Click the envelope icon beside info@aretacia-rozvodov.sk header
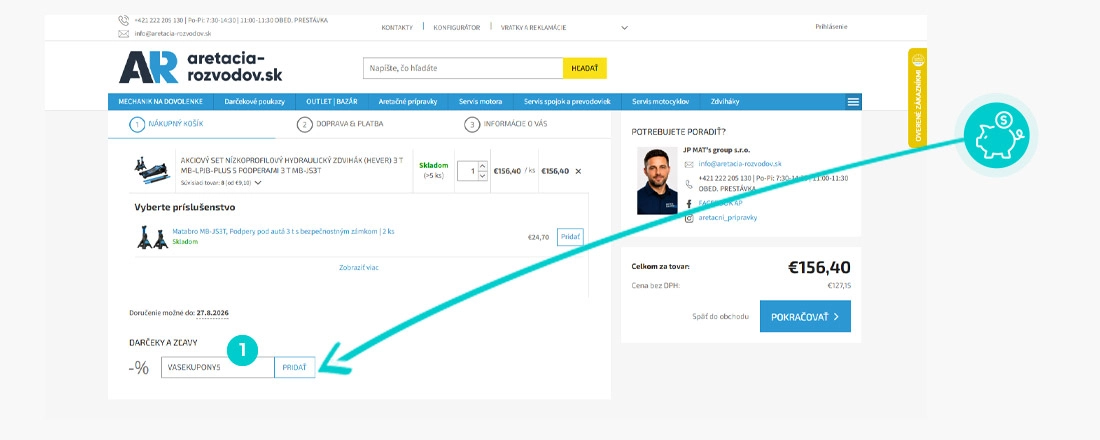This screenshot has width=1100, height=440. click(123, 34)
